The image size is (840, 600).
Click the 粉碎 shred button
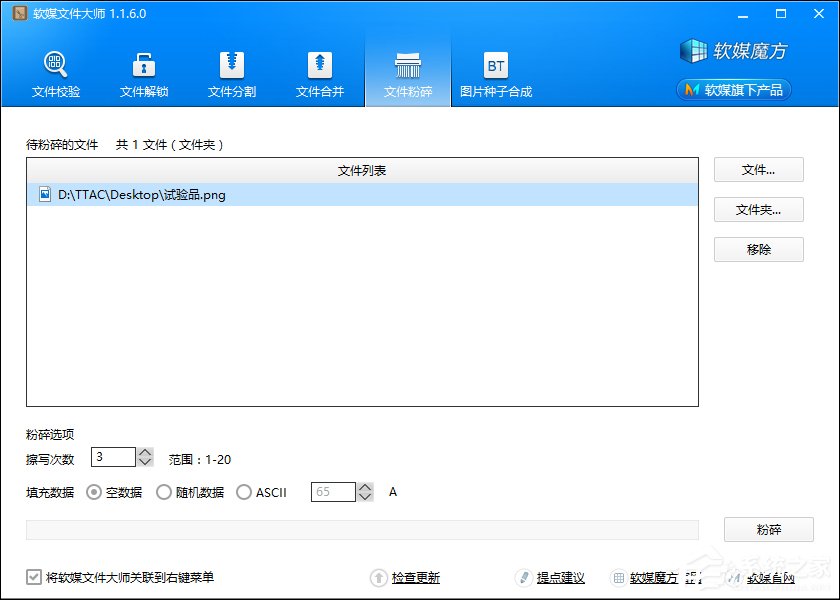click(769, 530)
